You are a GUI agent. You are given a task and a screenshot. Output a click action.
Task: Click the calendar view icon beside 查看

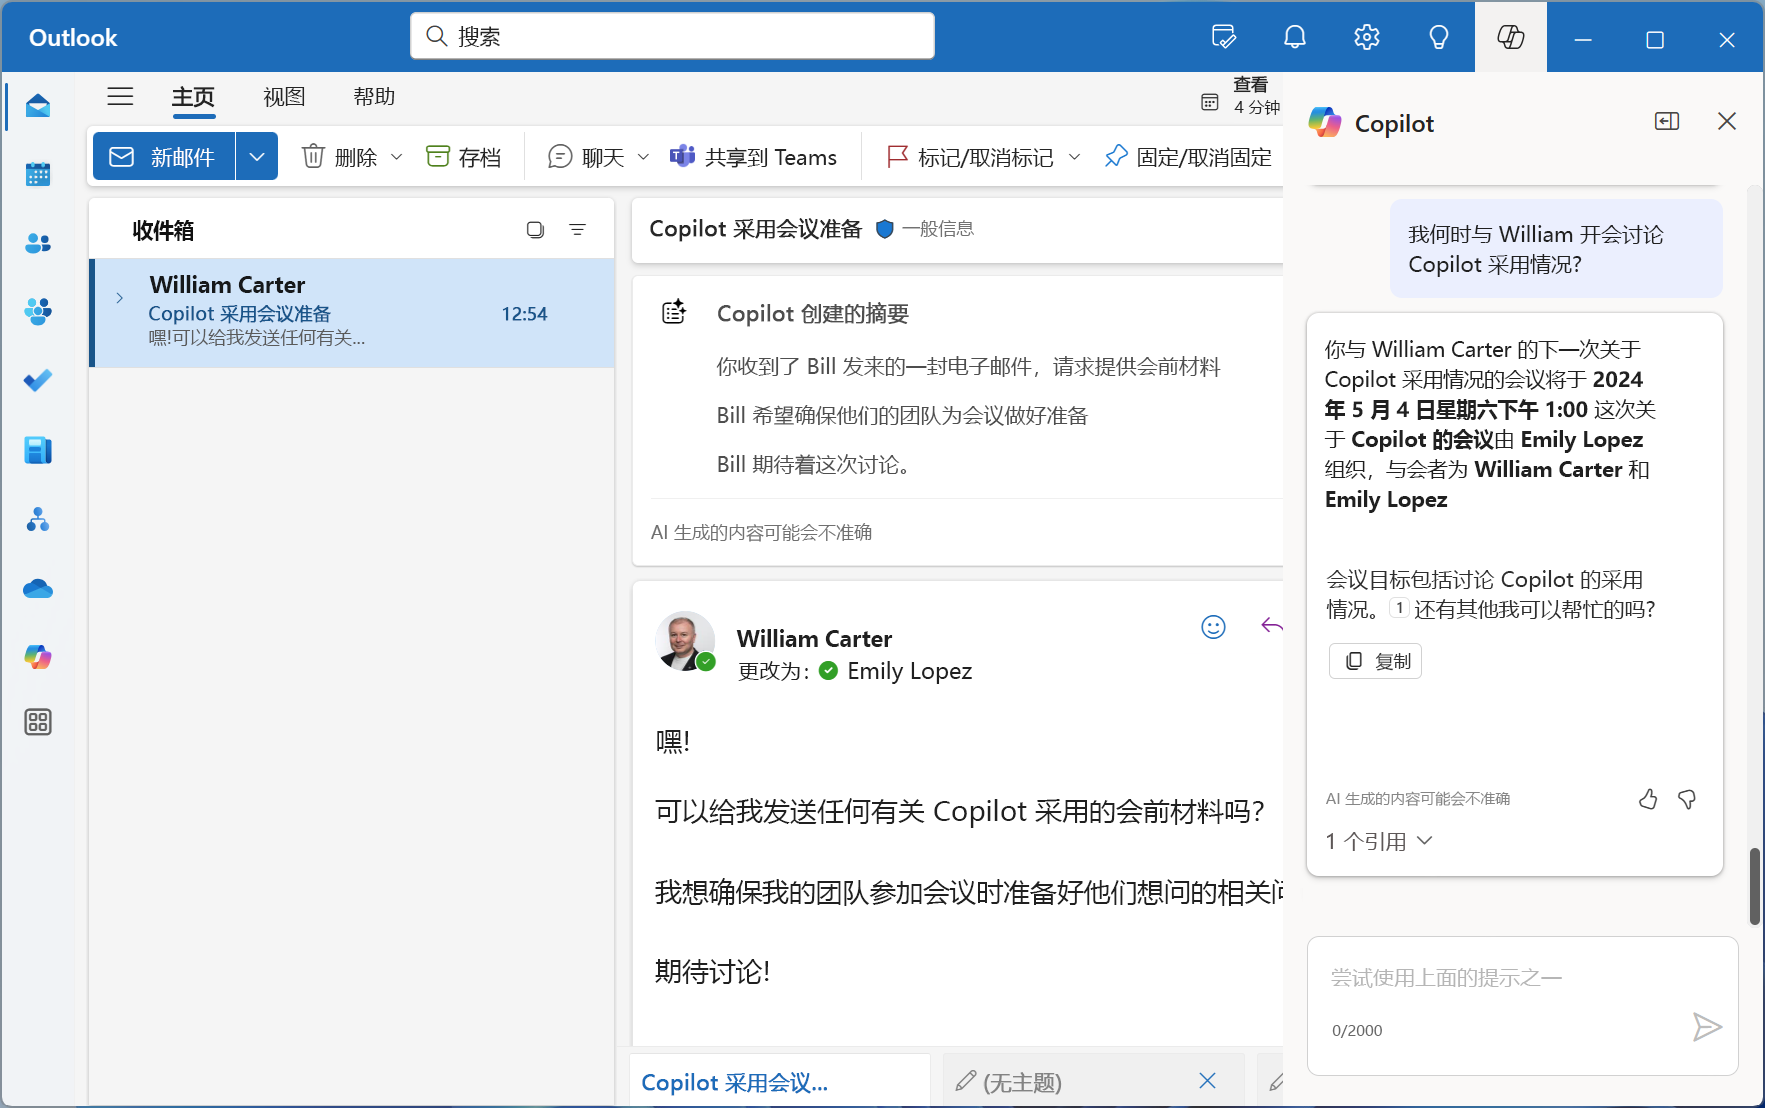[1210, 102]
